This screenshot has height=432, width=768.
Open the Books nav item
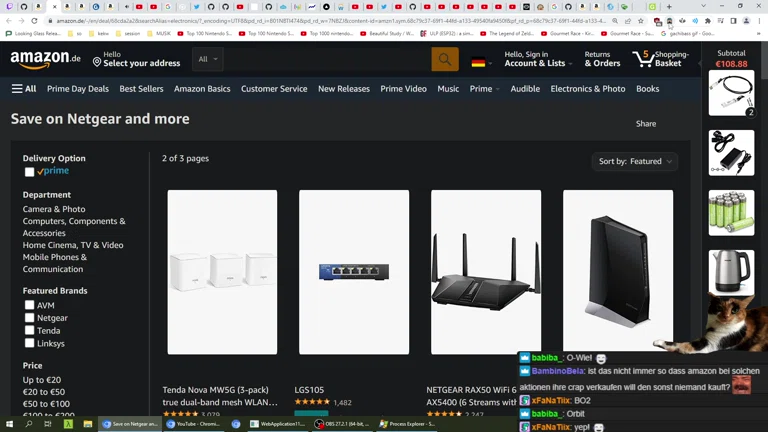pos(648,89)
